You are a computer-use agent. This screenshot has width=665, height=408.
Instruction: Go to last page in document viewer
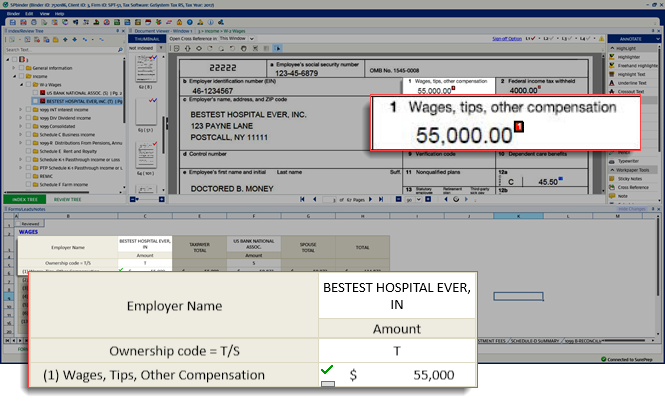click(x=381, y=199)
